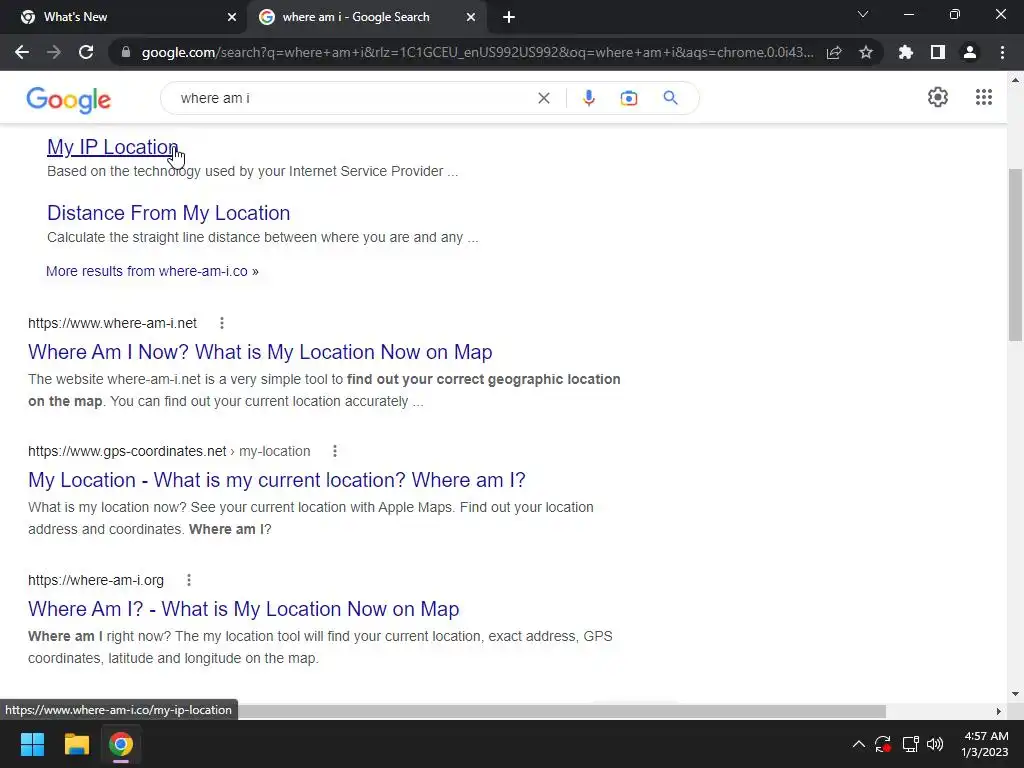Open Where Am I Now? result

pyautogui.click(x=260, y=352)
